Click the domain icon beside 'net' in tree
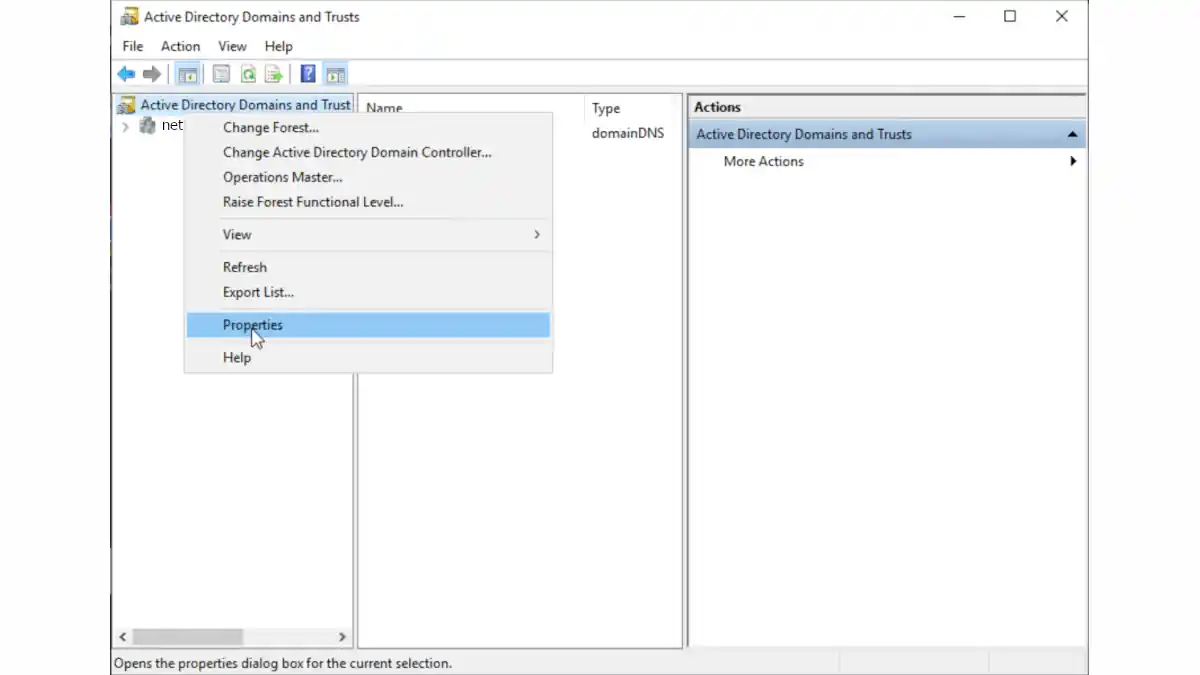The width and height of the screenshot is (1200, 675). [147, 126]
